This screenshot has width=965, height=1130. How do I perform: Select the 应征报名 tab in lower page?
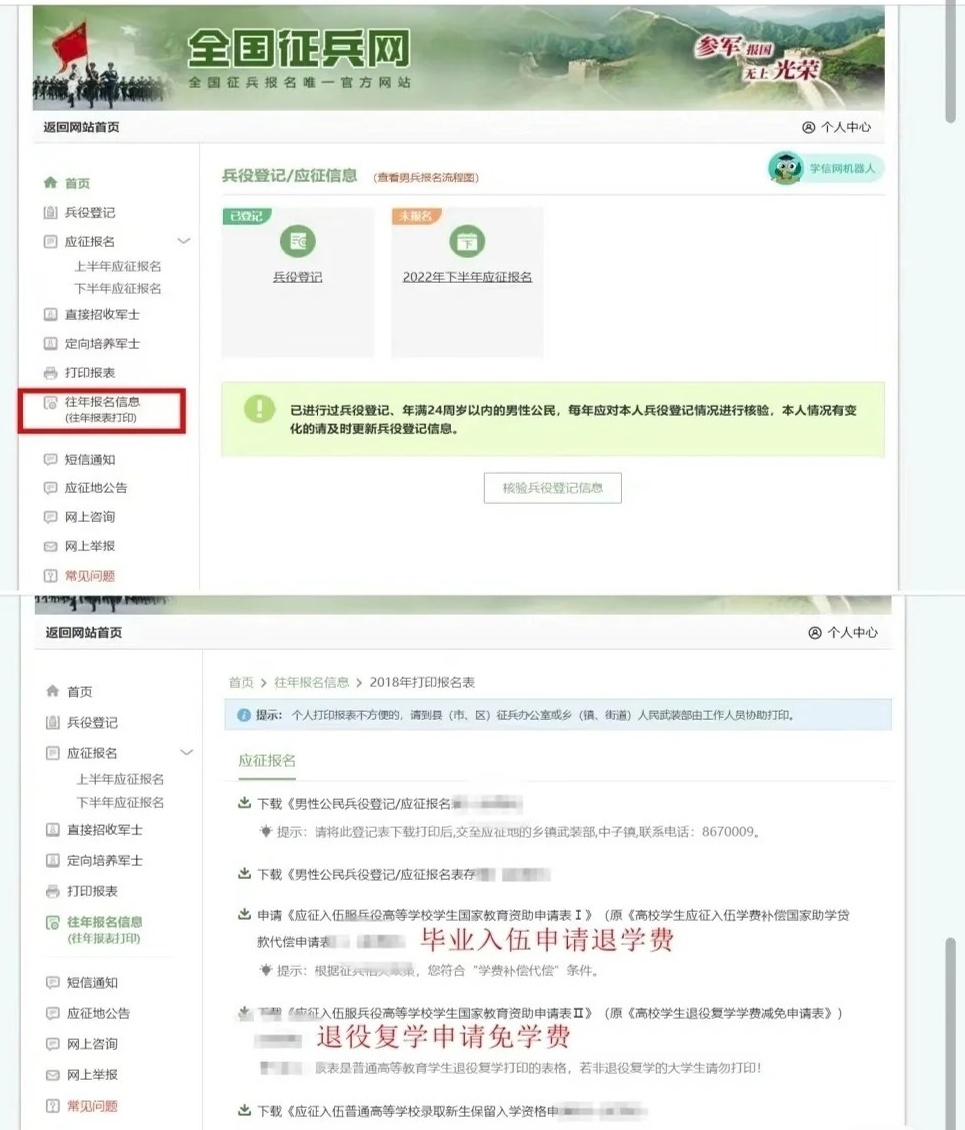267,761
